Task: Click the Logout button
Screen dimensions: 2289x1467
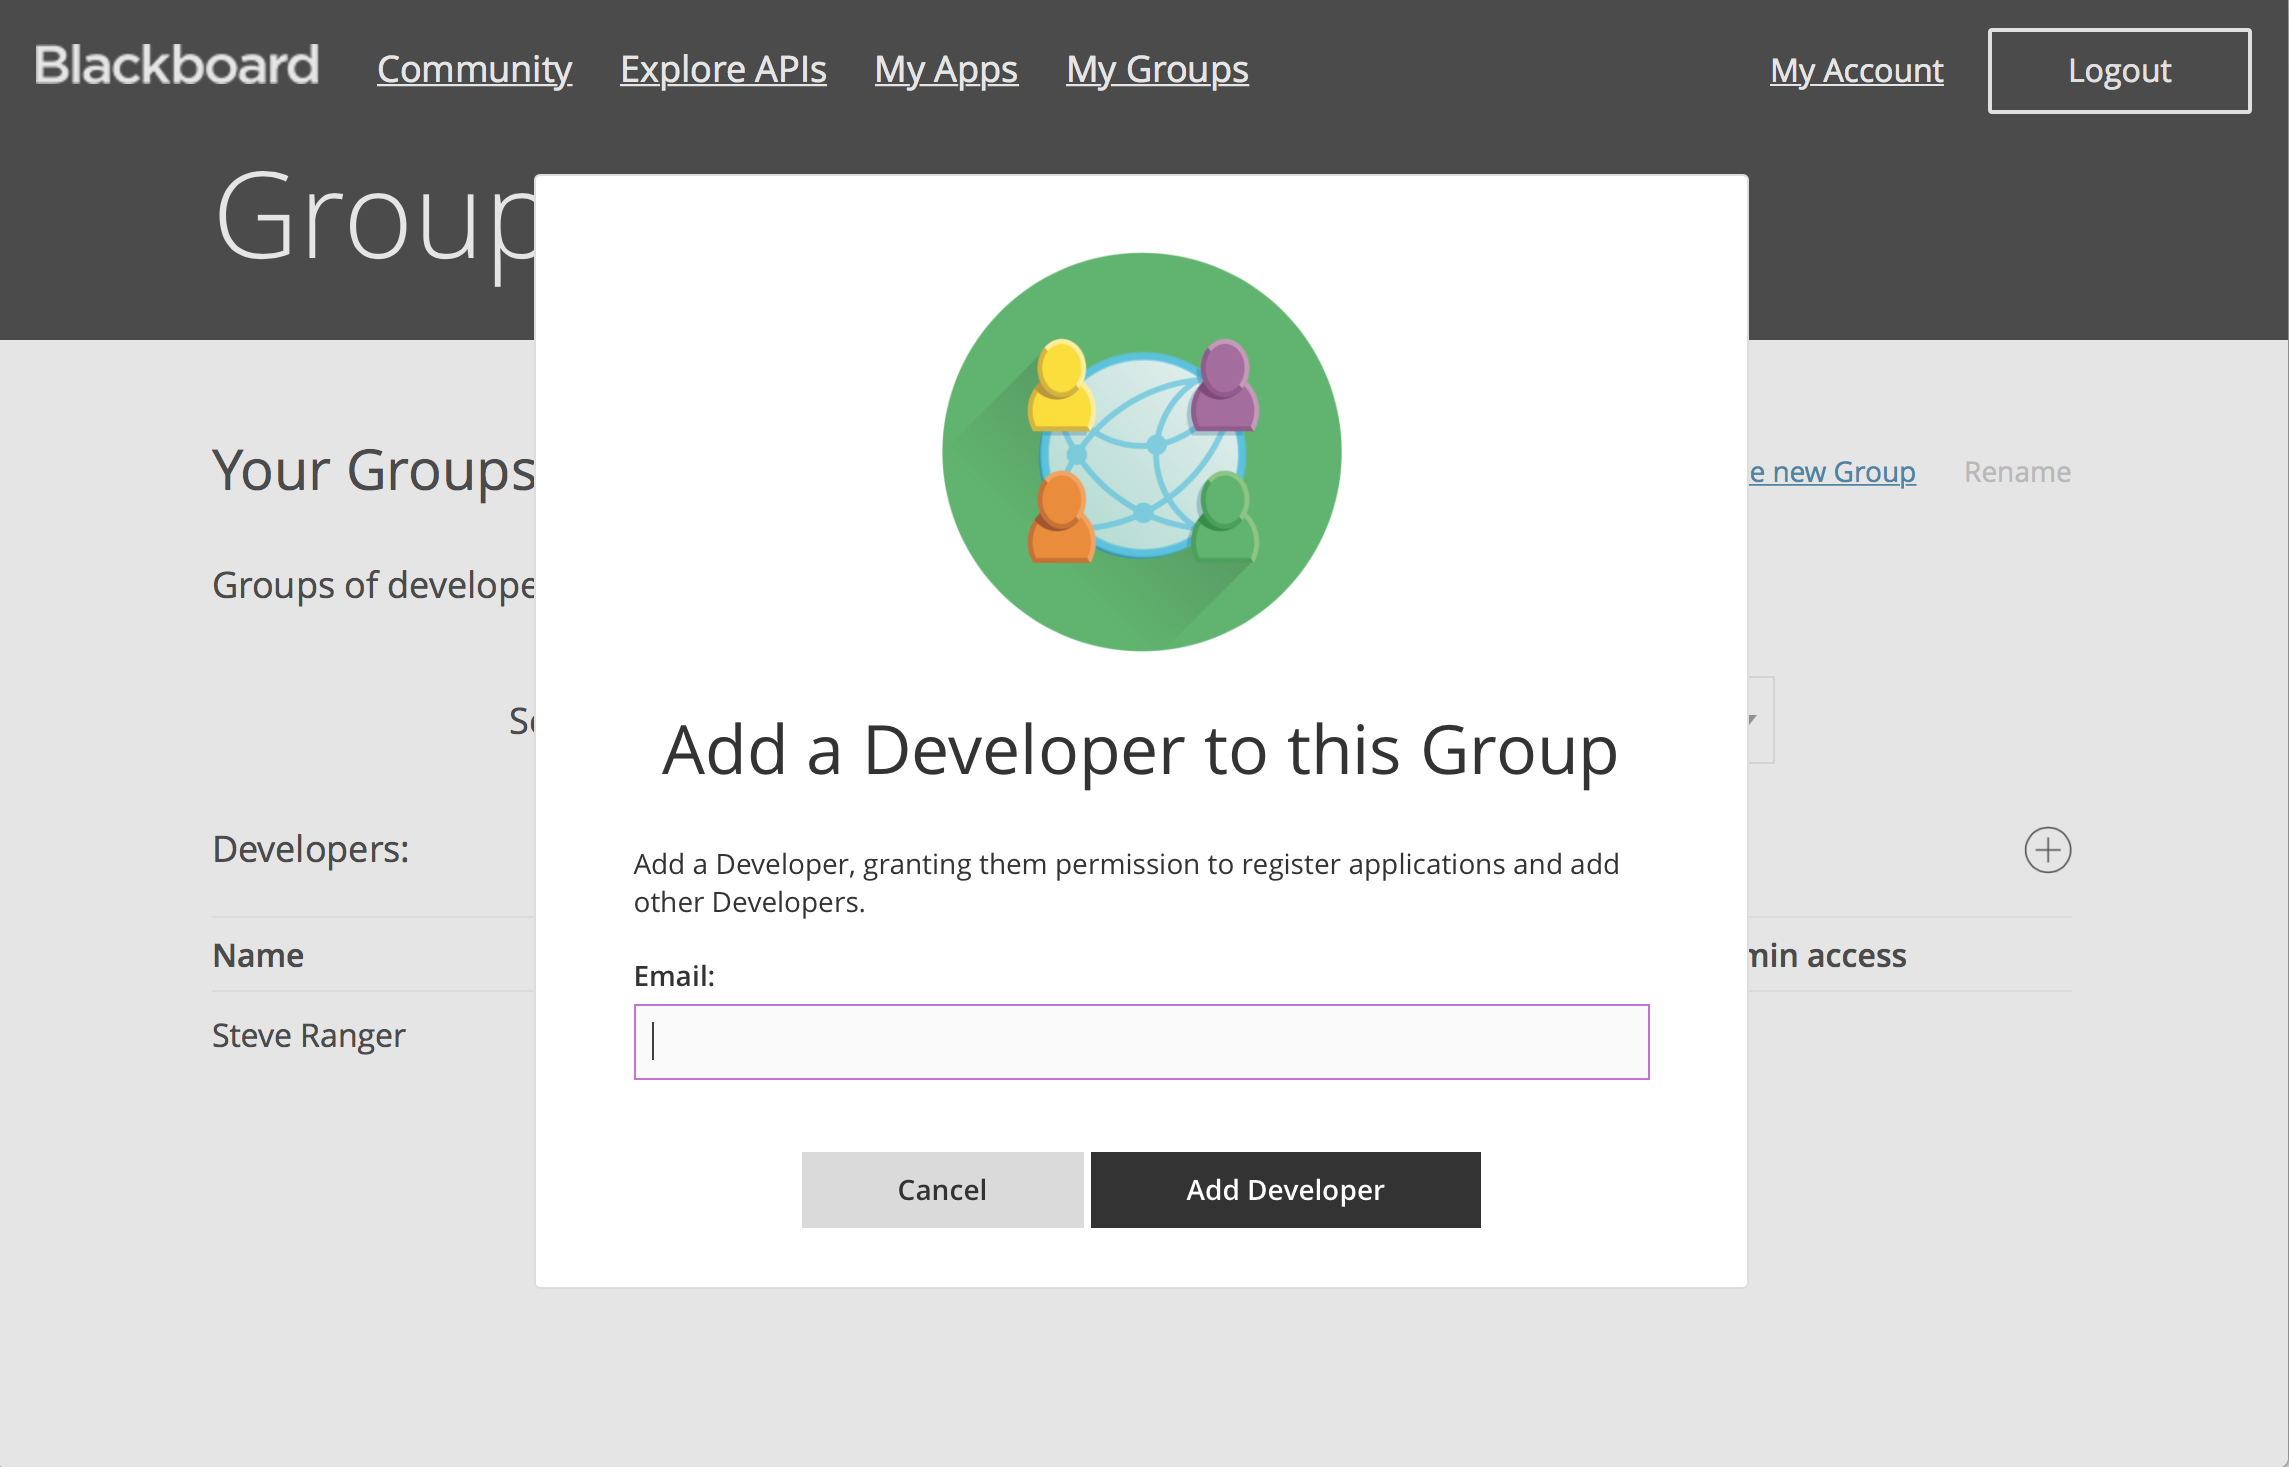Action: [2119, 71]
